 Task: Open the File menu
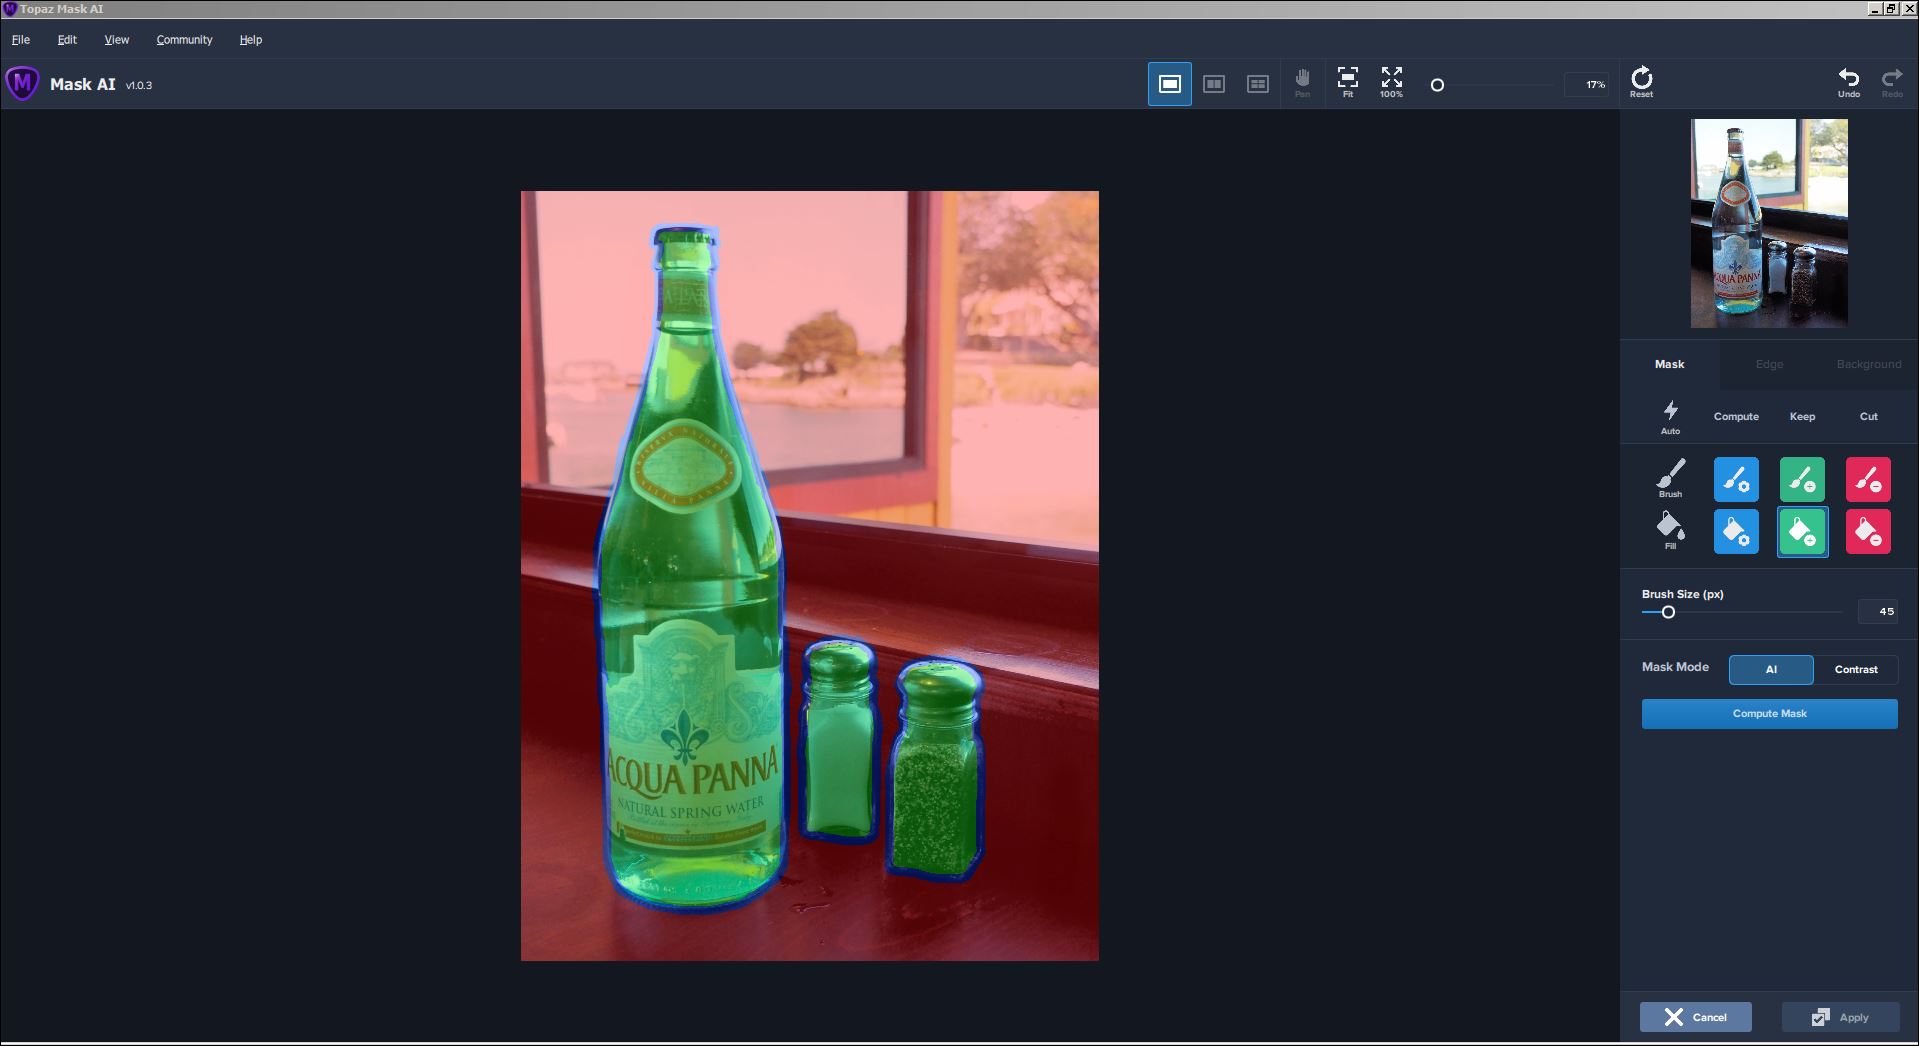[21, 40]
